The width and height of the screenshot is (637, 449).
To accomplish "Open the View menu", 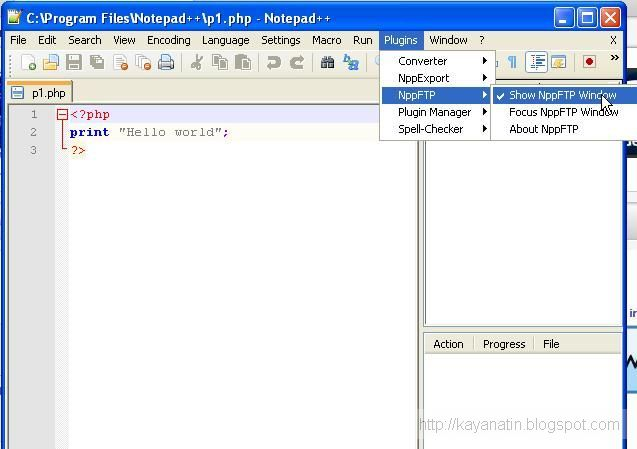I will (x=124, y=40).
